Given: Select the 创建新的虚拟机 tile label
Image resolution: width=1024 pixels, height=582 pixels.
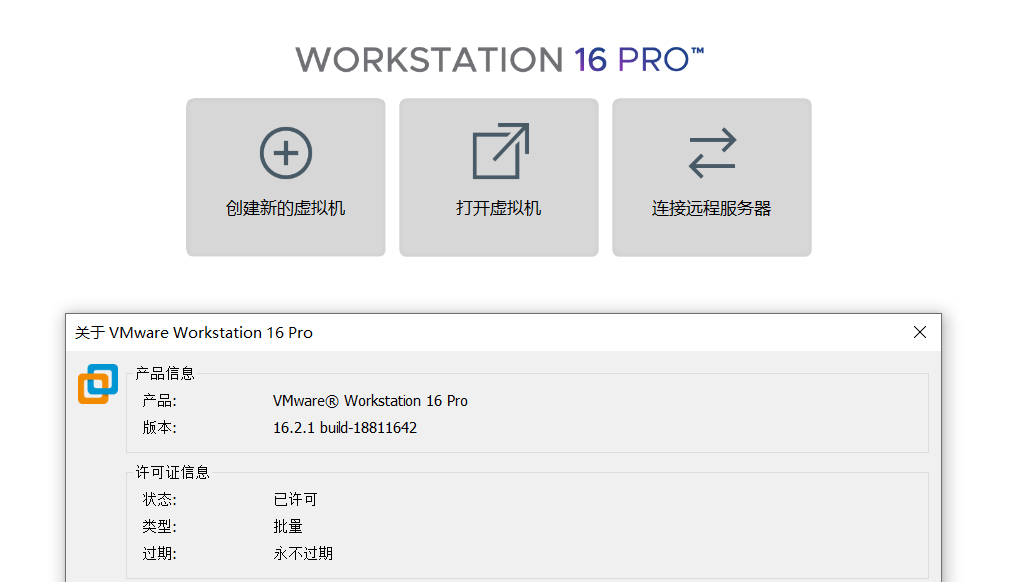Looking at the screenshot, I should [285, 208].
